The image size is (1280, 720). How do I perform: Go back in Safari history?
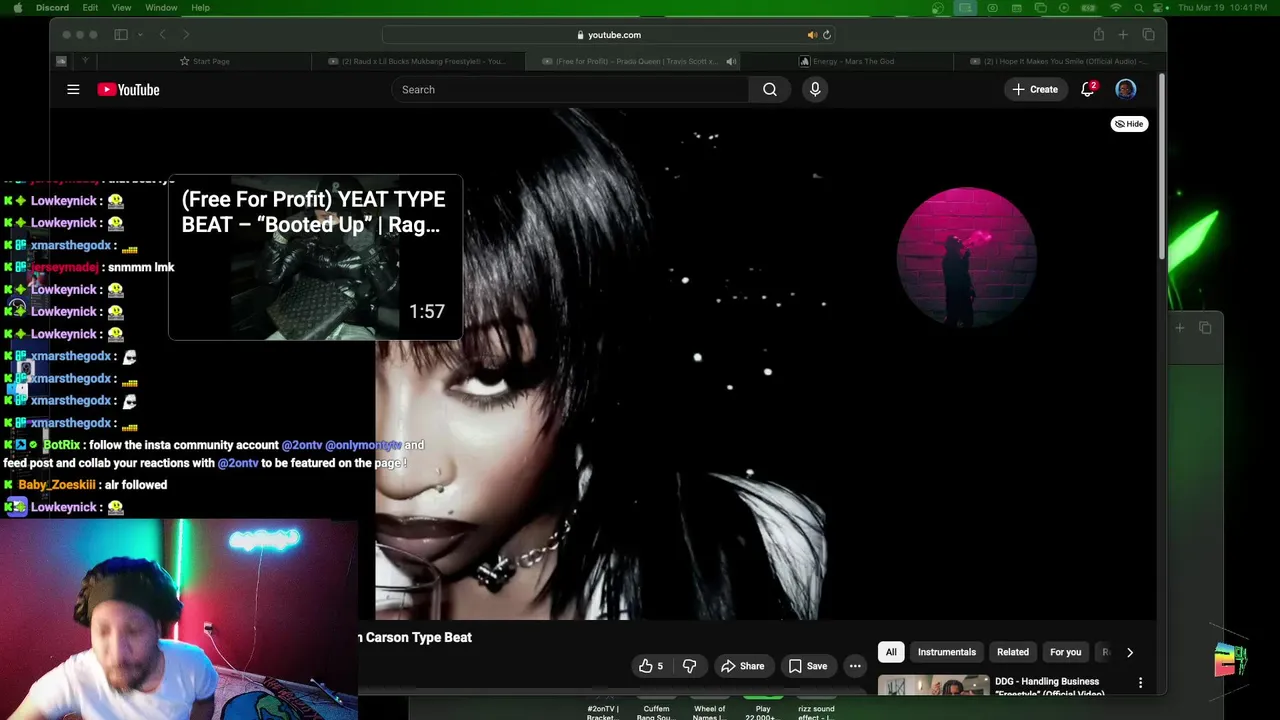(162, 35)
